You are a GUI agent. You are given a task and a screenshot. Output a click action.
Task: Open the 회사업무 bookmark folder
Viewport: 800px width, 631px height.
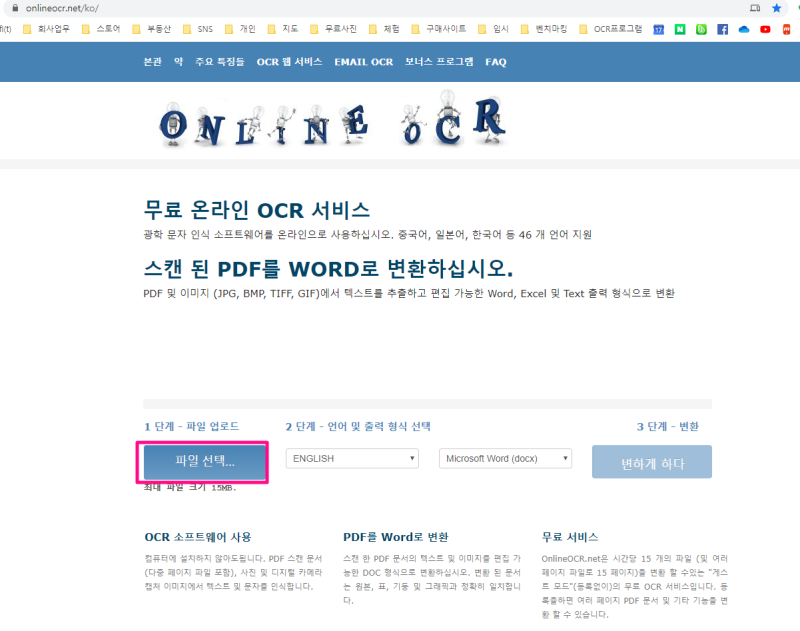click(46, 29)
